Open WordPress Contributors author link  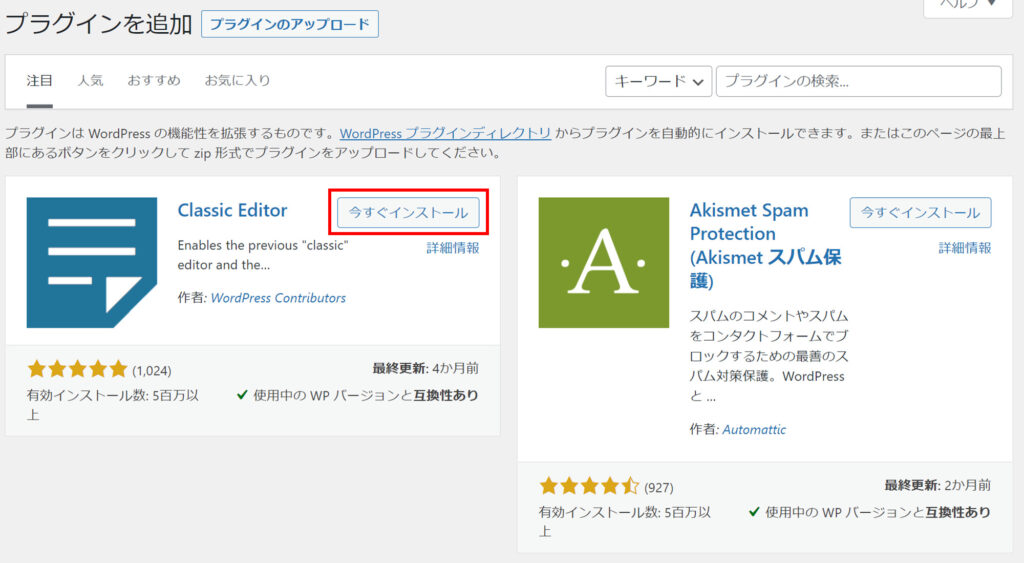pos(278,298)
